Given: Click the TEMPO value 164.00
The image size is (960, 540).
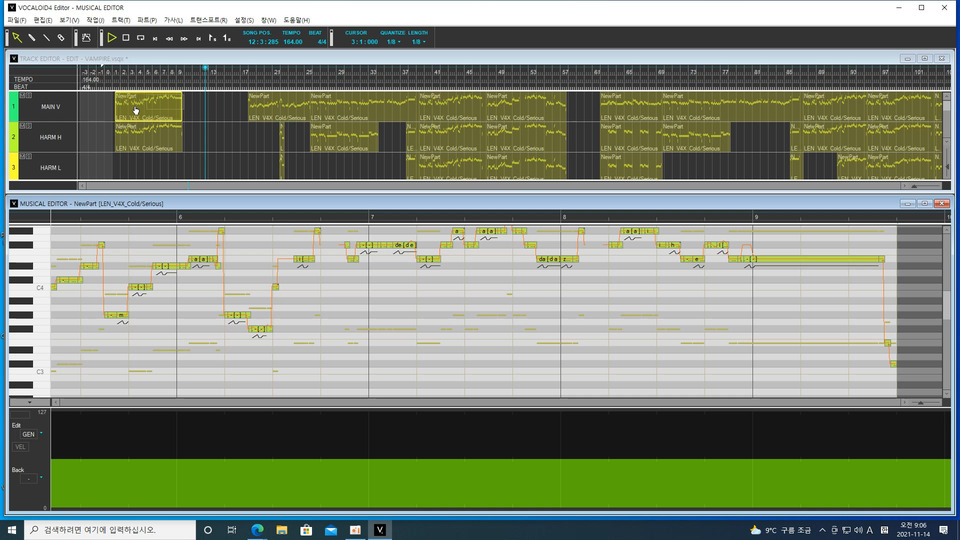Looking at the screenshot, I should click(x=293, y=42).
